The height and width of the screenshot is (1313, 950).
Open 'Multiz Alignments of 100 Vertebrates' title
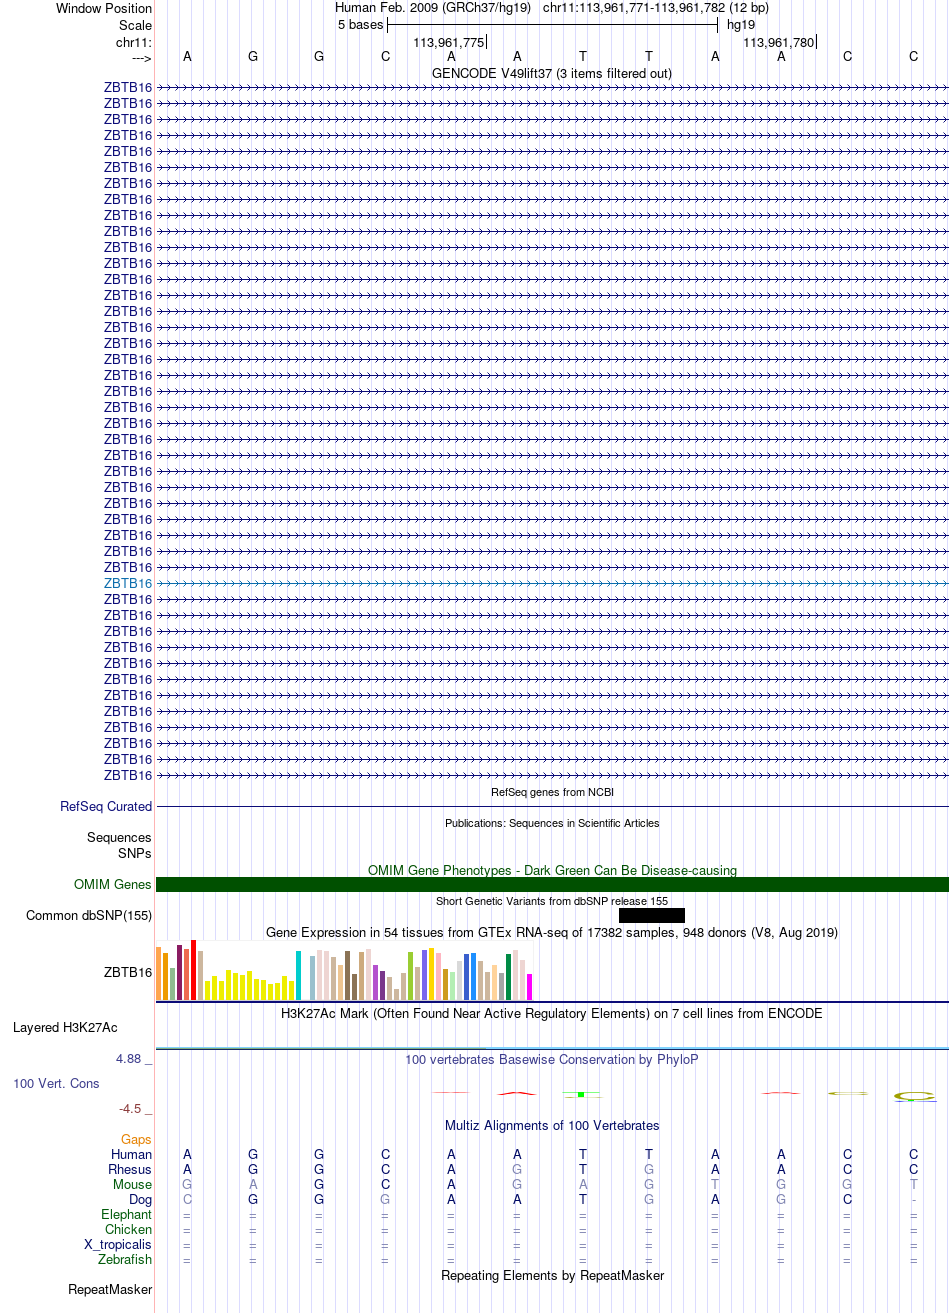[552, 1125]
